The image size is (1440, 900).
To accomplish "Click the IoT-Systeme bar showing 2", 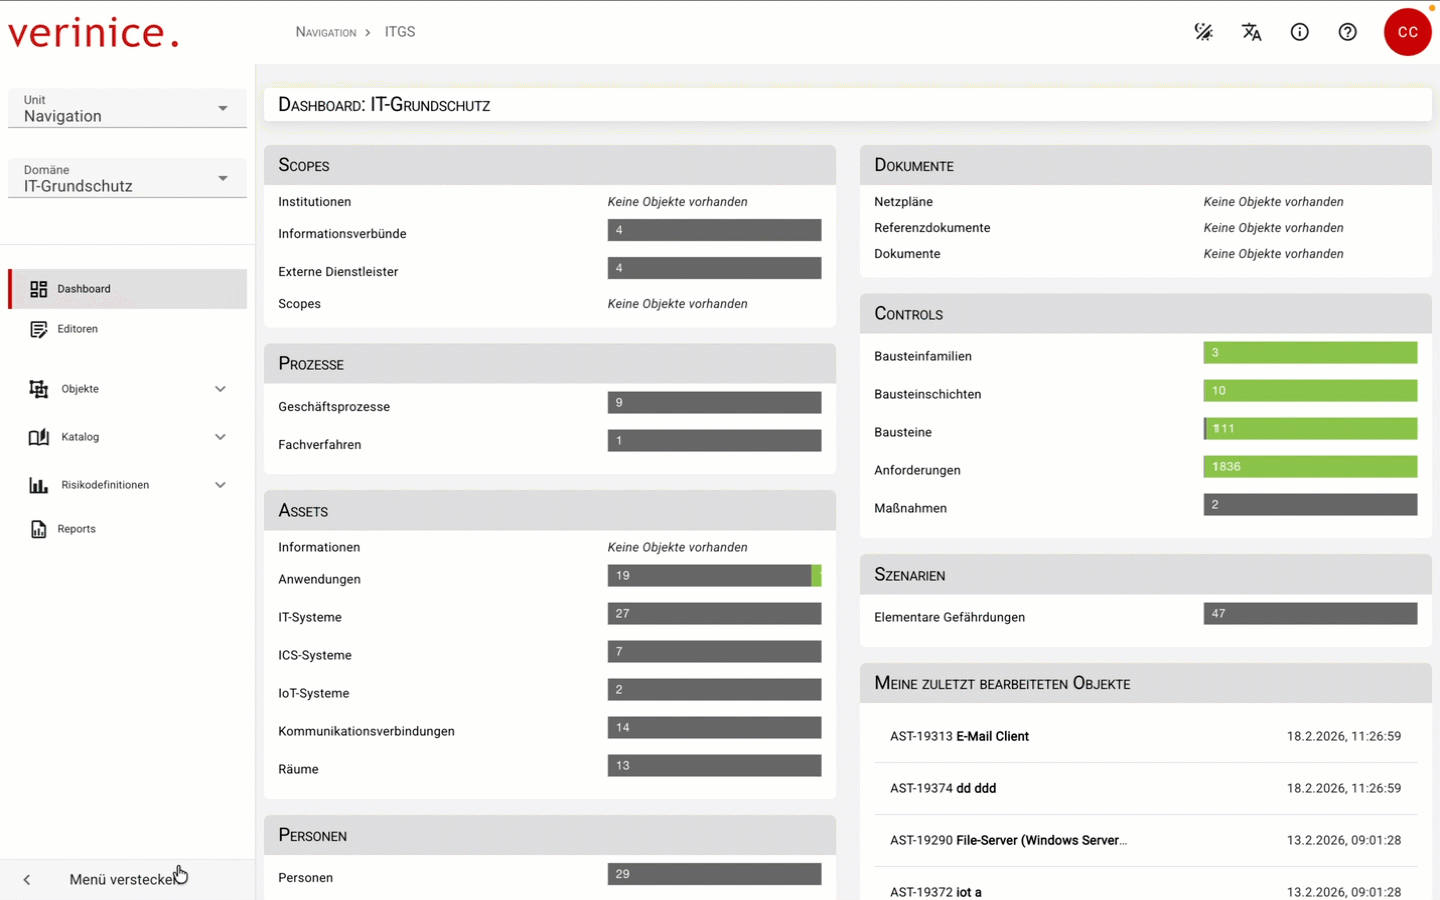I will pos(714,690).
